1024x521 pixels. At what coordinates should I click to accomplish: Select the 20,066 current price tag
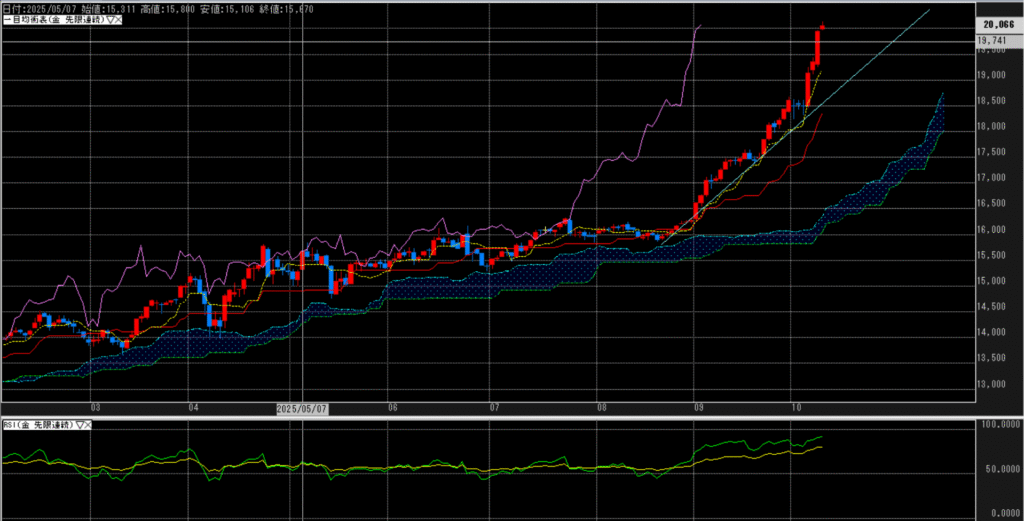point(998,24)
